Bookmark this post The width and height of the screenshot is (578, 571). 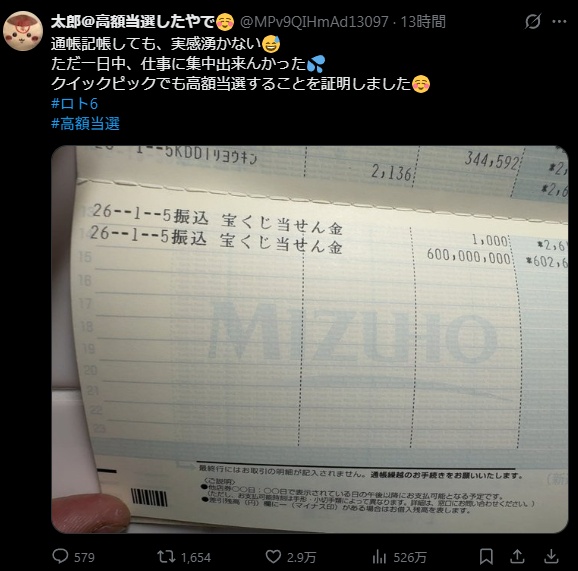(x=486, y=556)
